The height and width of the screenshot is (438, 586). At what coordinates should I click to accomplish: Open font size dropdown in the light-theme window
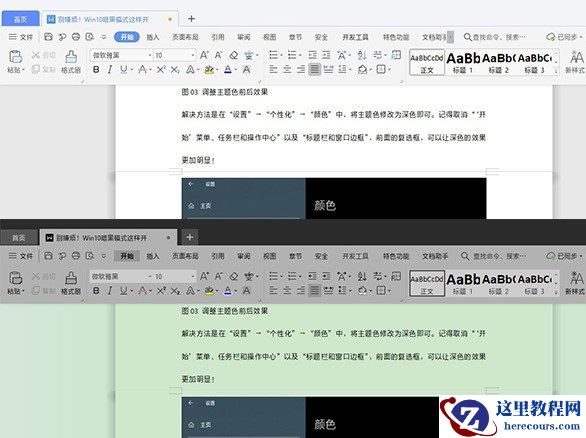pos(193,55)
